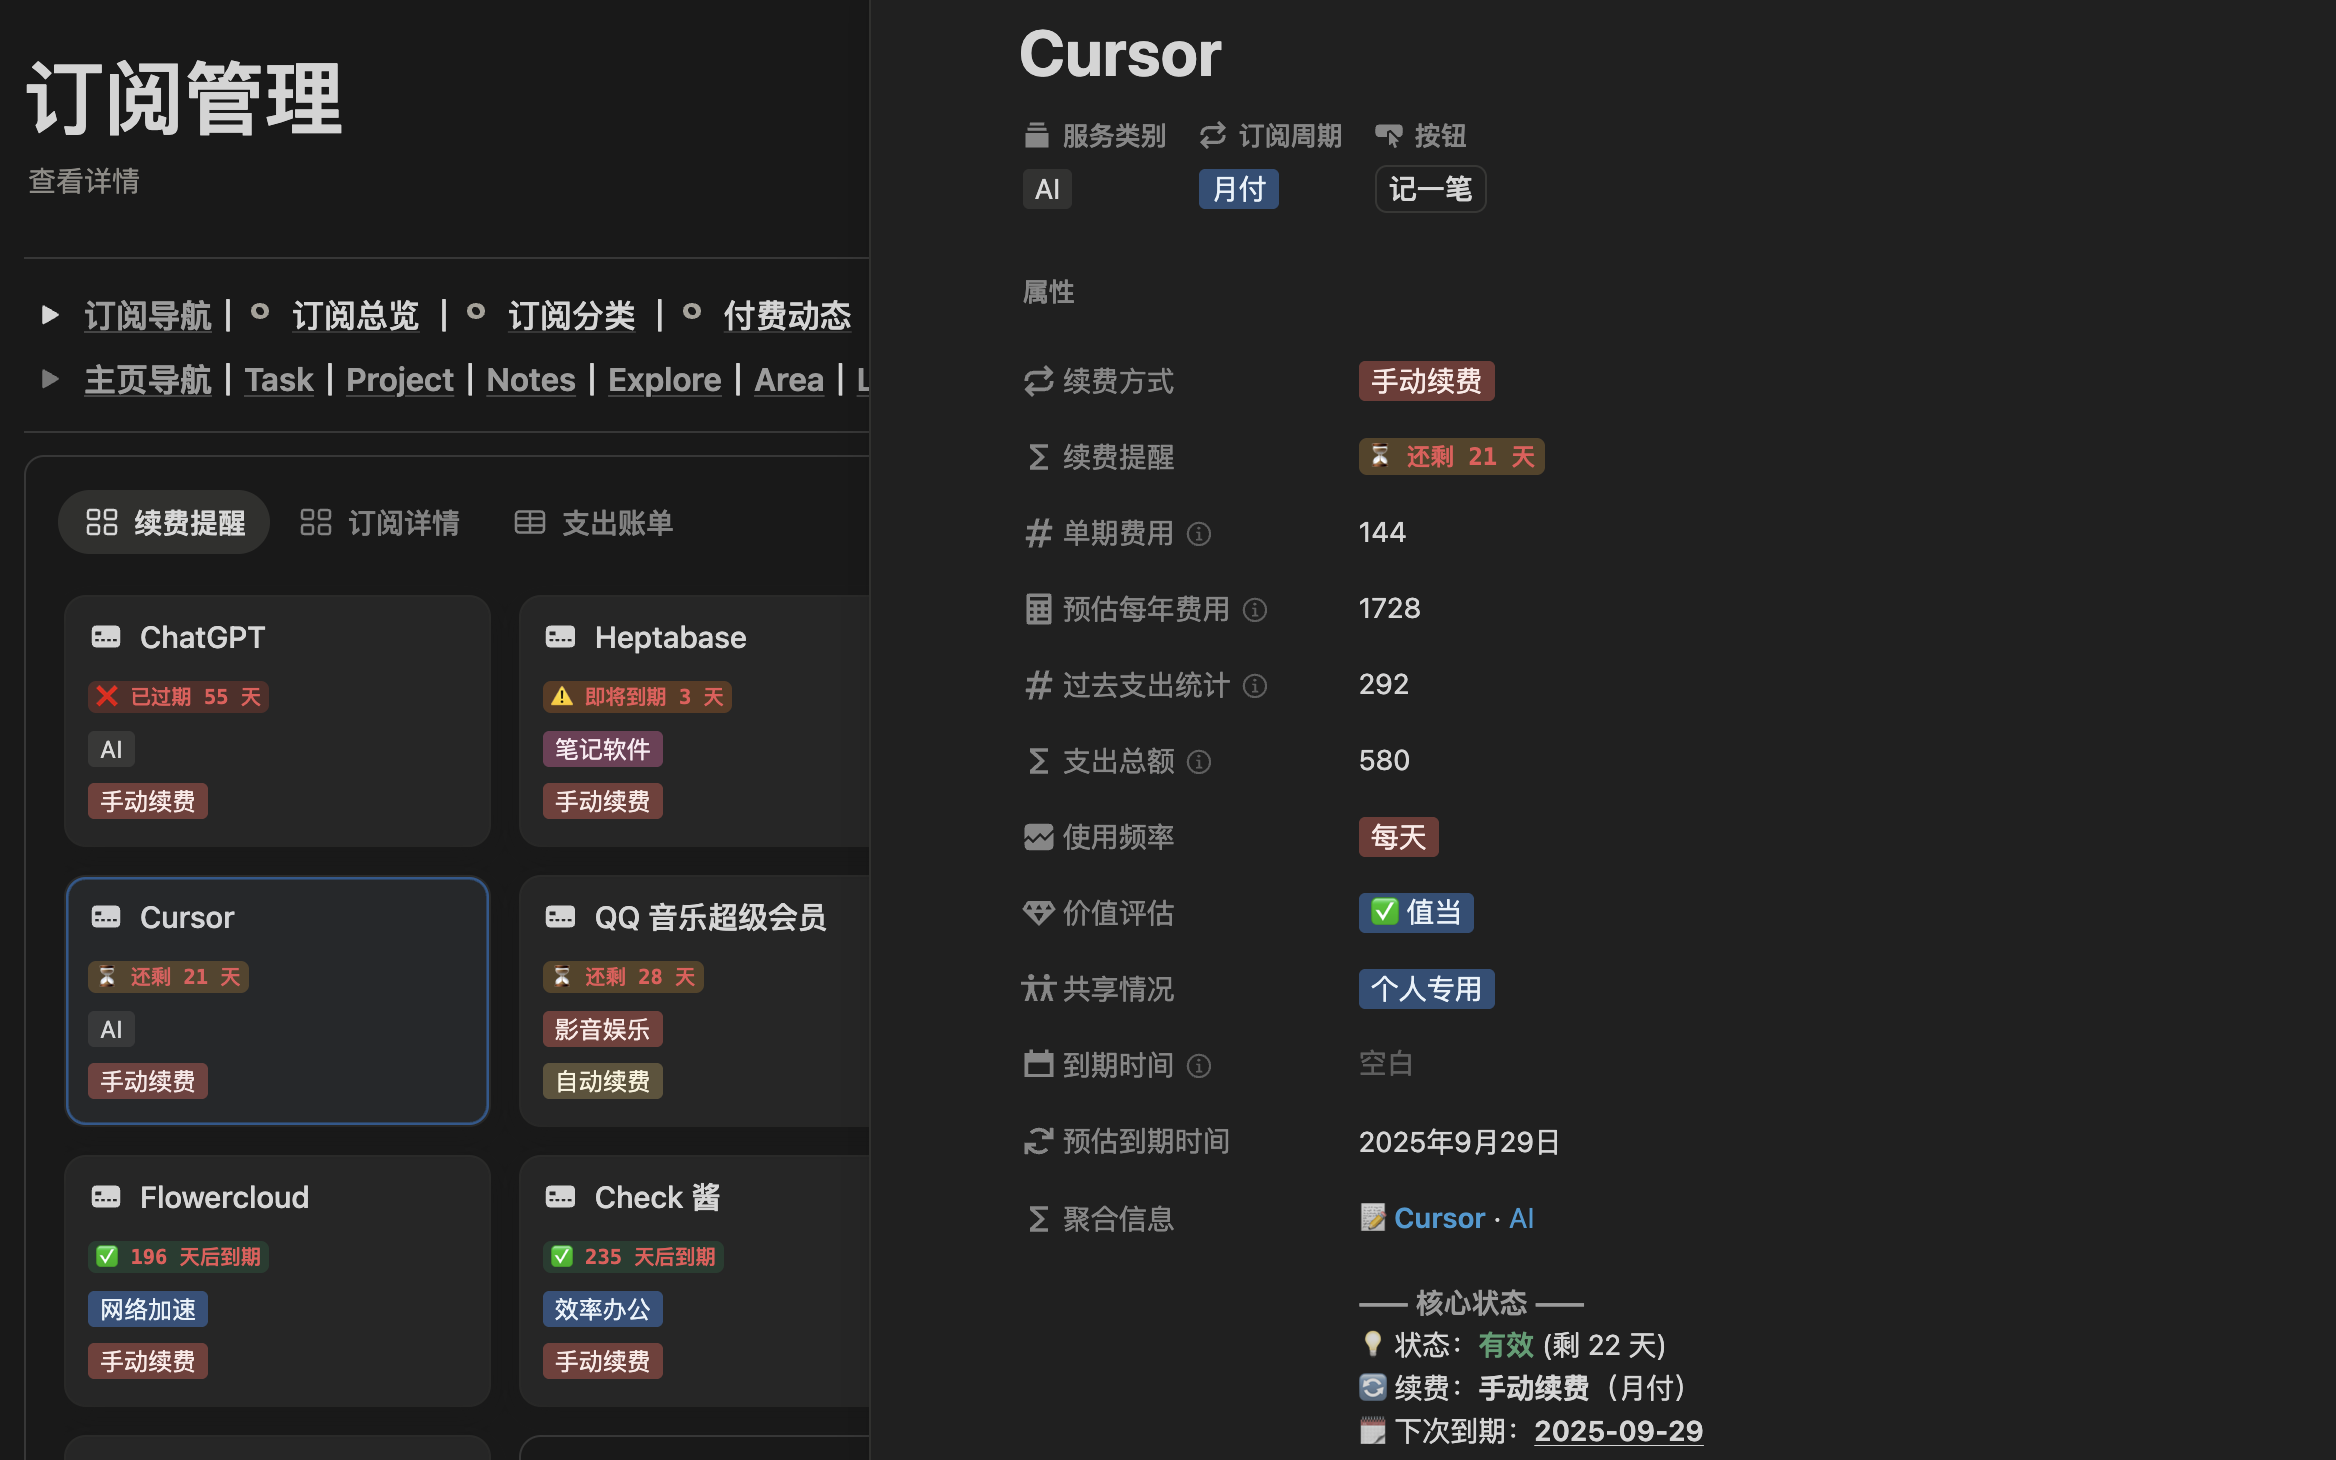Select the 手动续费 tag under 续费方式

pyautogui.click(x=1426, y=381)
